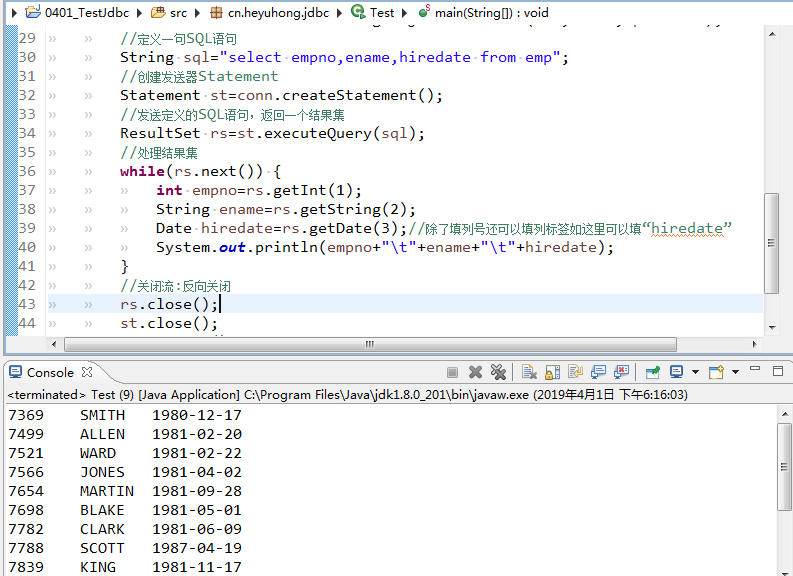Click the 'rs.close();' statement
This screenshot has height=576, width=793.
[x=169, y=304]
